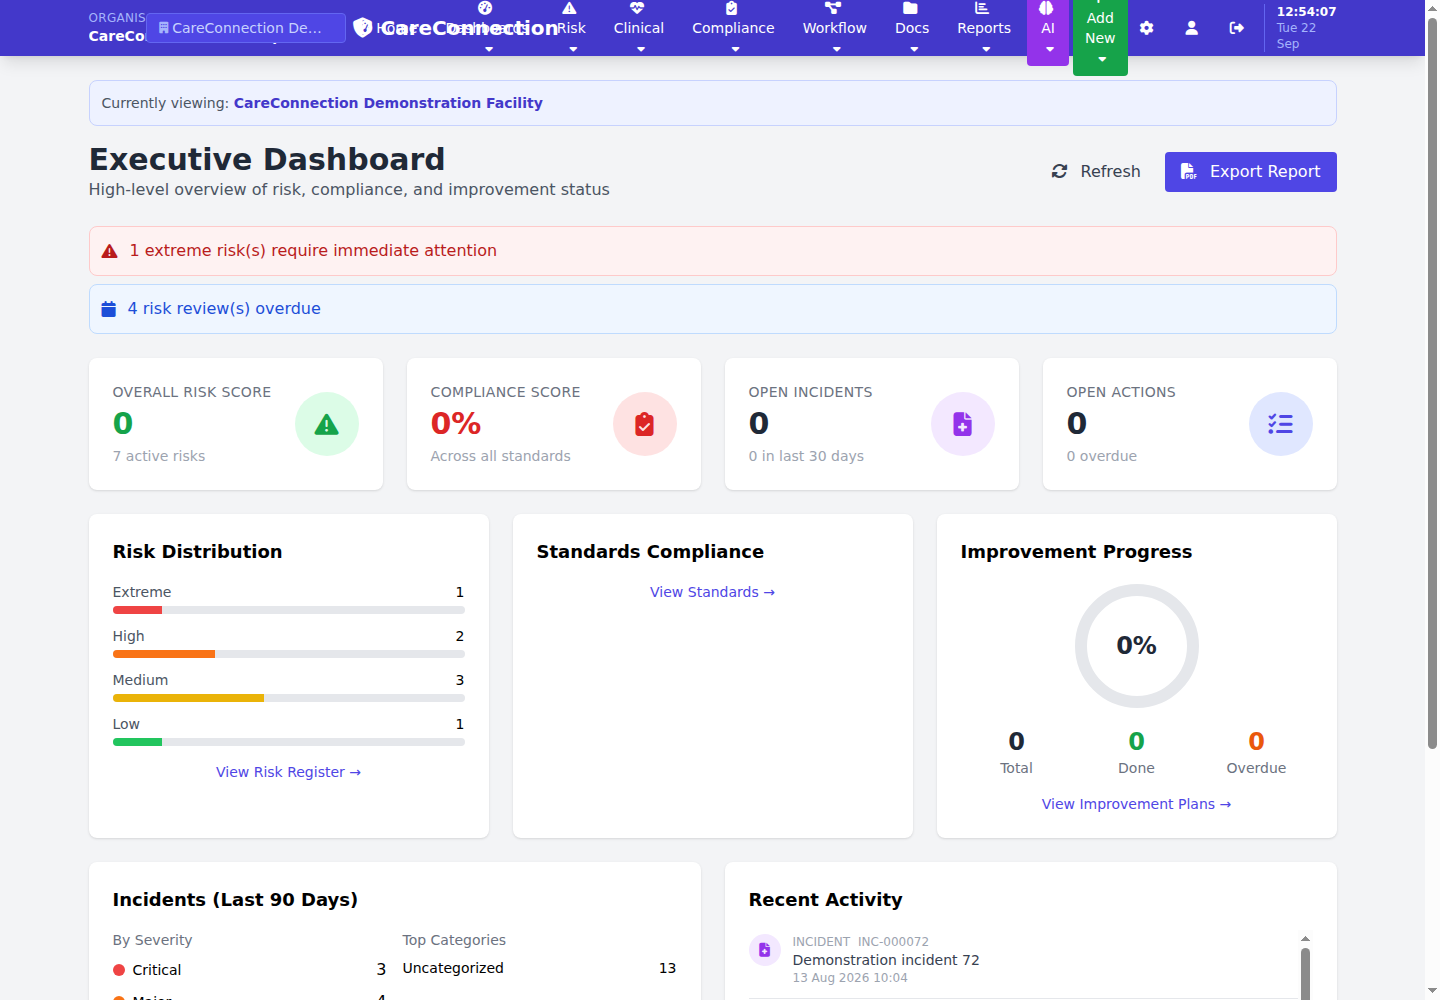The image size is (1440, 1000).
Task: Expand the Reports menu caret
Action: coord(985,49)
